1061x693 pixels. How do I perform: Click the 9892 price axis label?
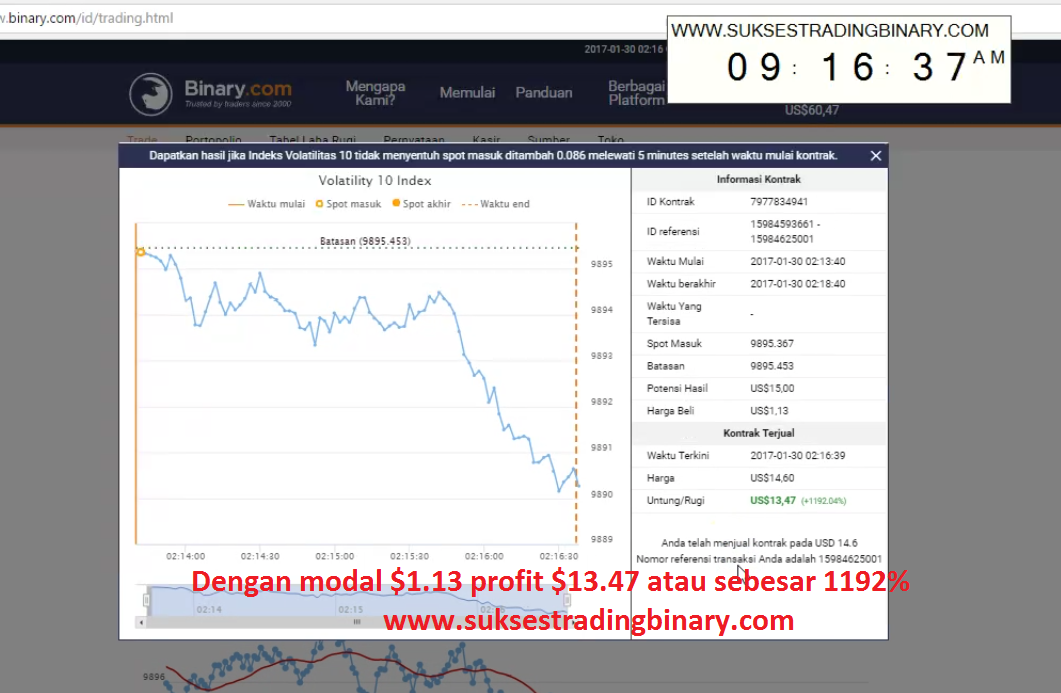[602, 402]
